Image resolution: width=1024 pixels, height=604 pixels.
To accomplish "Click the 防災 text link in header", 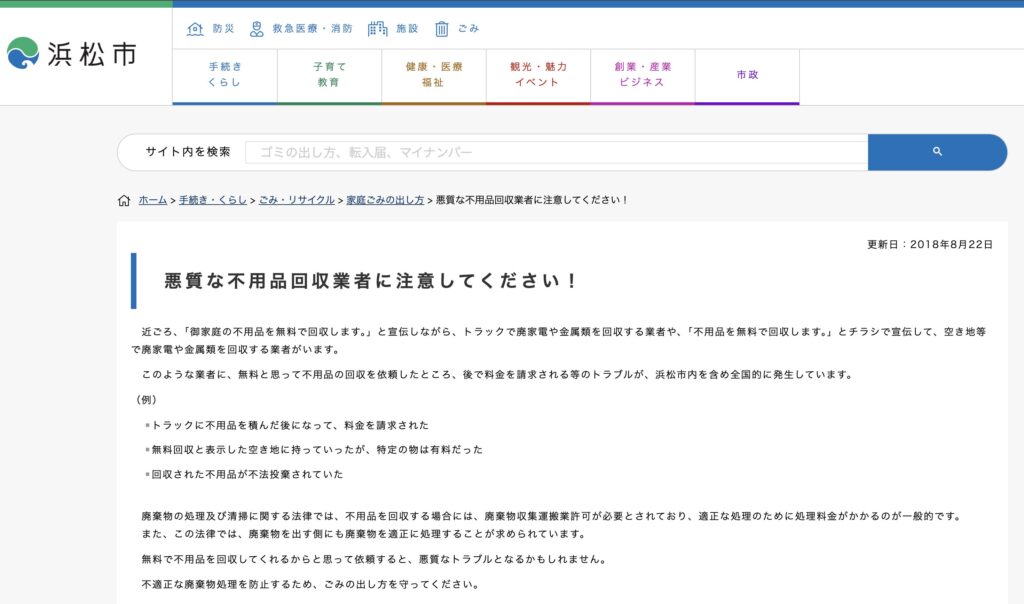I will pyautogui.click(x=223, y=29).
